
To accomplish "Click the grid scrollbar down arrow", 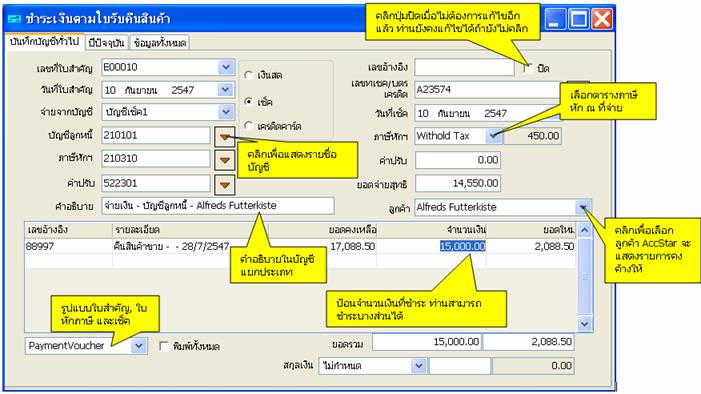I will 585,323.
